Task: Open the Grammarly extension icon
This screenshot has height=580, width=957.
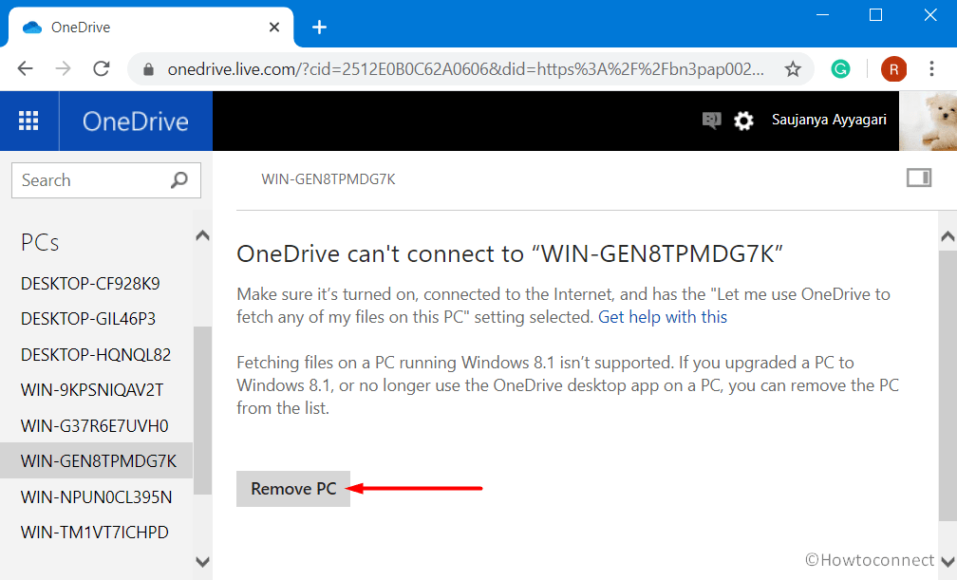Action: (840, 69)
